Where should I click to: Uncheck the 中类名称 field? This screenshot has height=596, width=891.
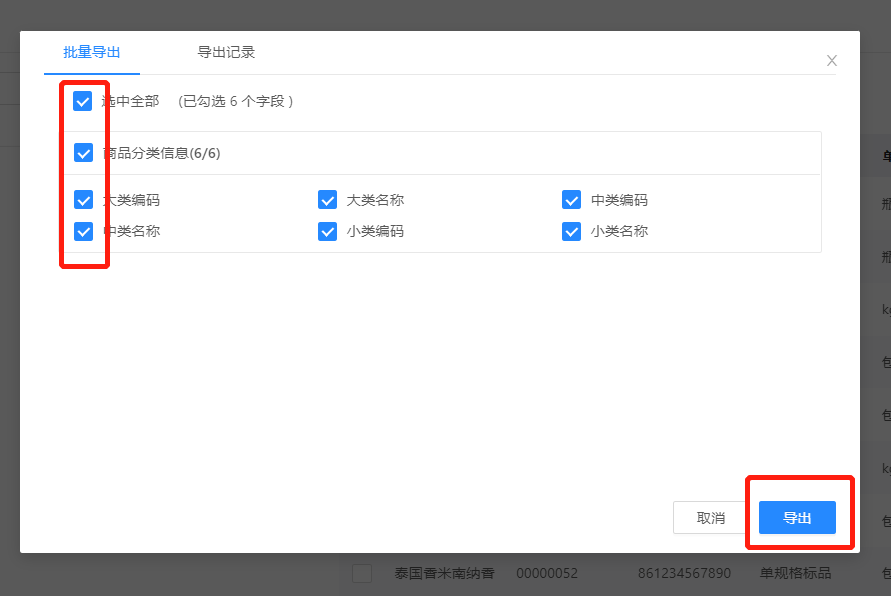84,231
